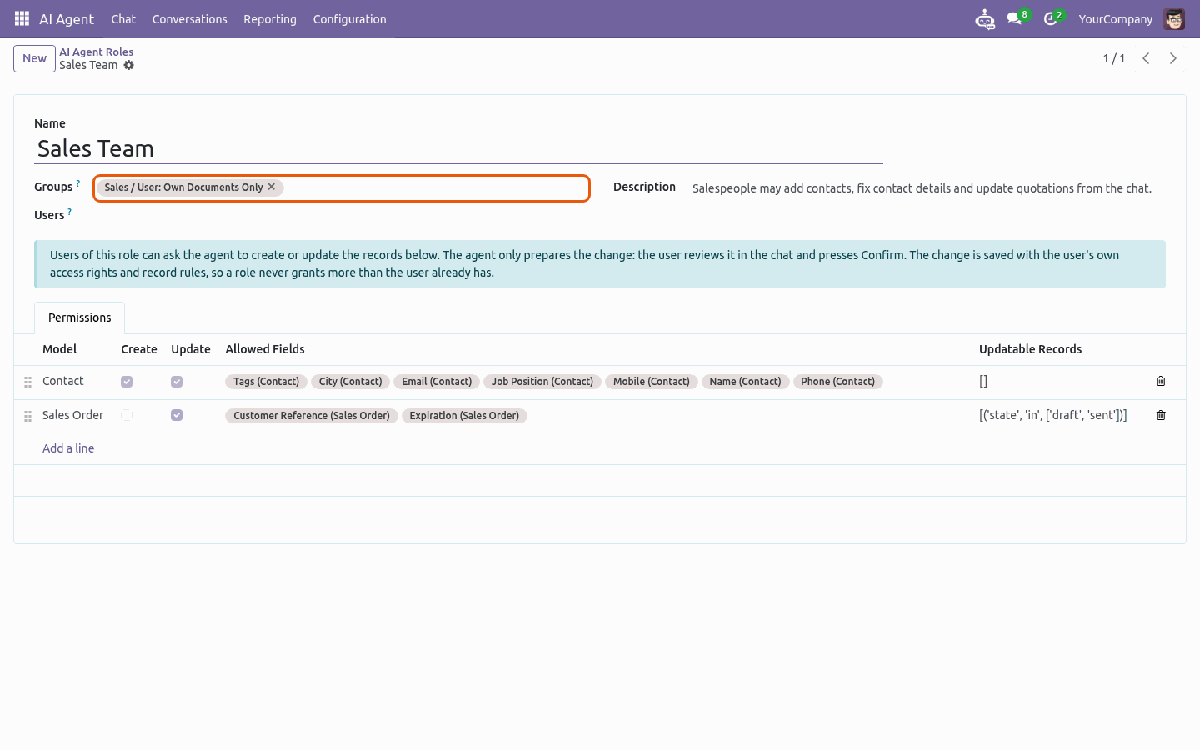
Task: Click the Create column header
Action: 139,349
